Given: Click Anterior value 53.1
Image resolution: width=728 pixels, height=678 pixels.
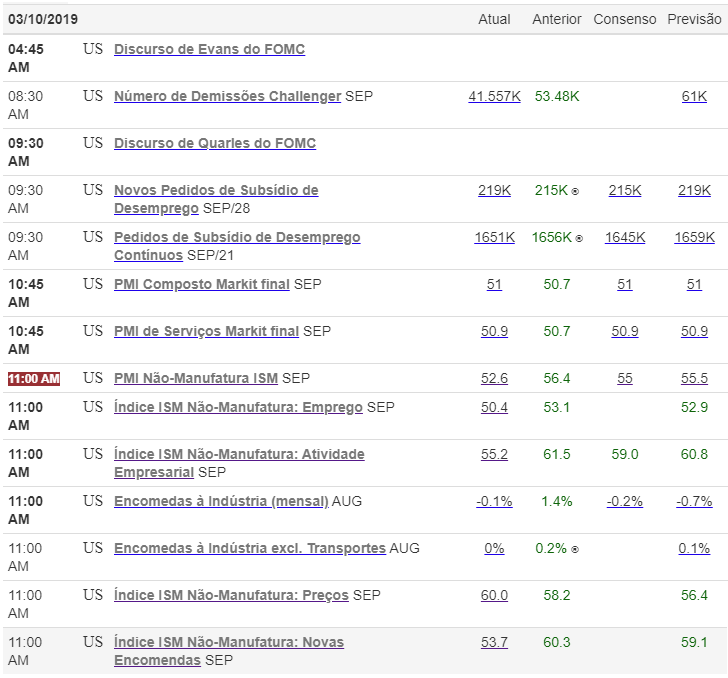Looking at the screenshot, I should click(x=557, y=407).
